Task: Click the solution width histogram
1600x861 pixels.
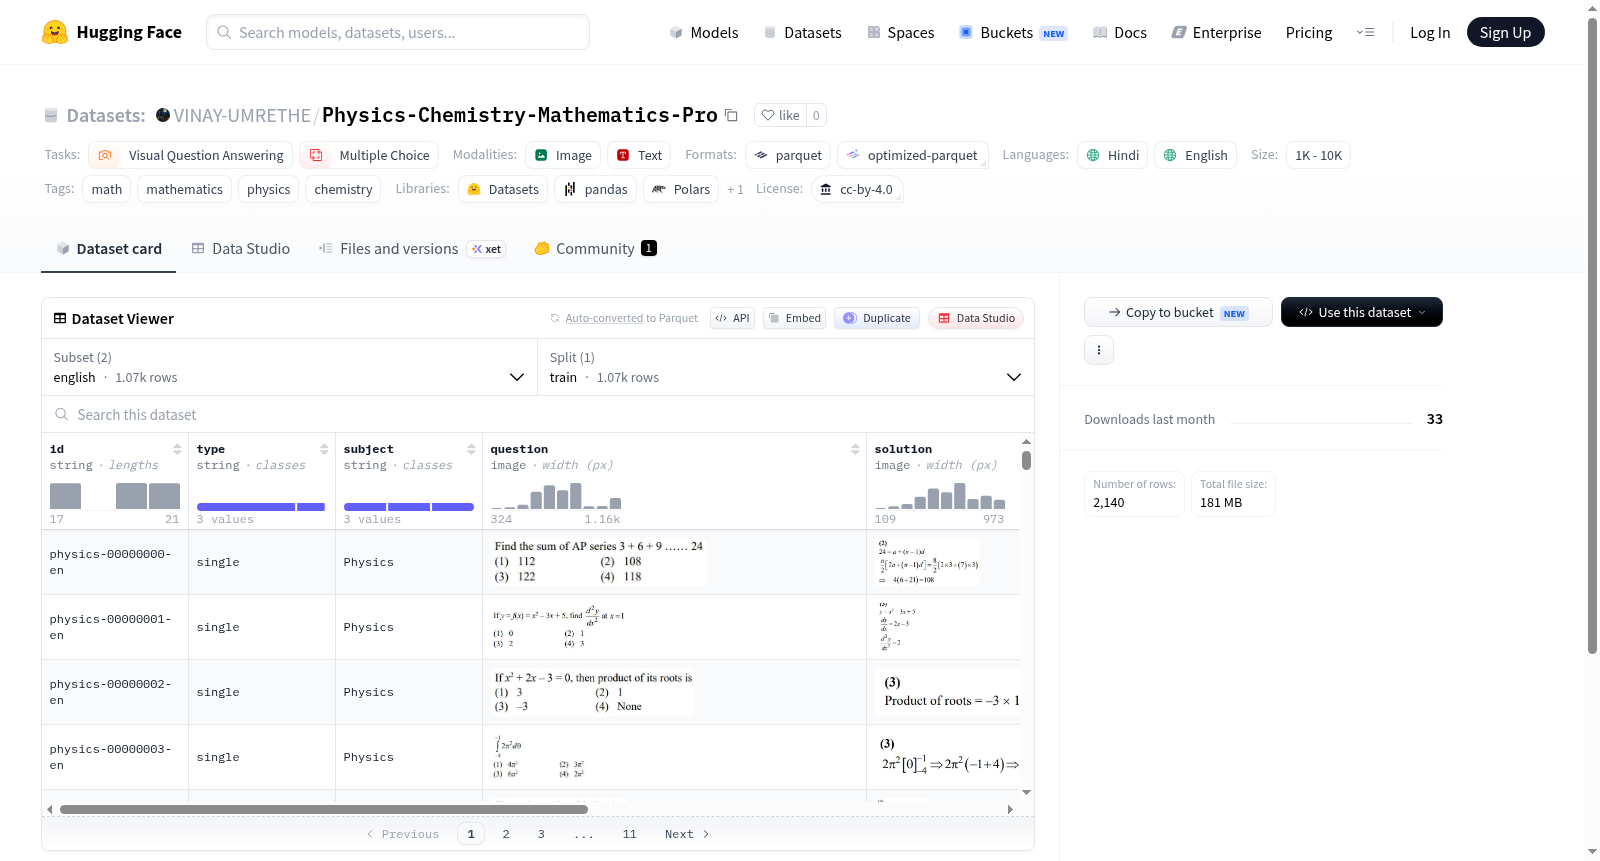Action: [x=940, y=495]
